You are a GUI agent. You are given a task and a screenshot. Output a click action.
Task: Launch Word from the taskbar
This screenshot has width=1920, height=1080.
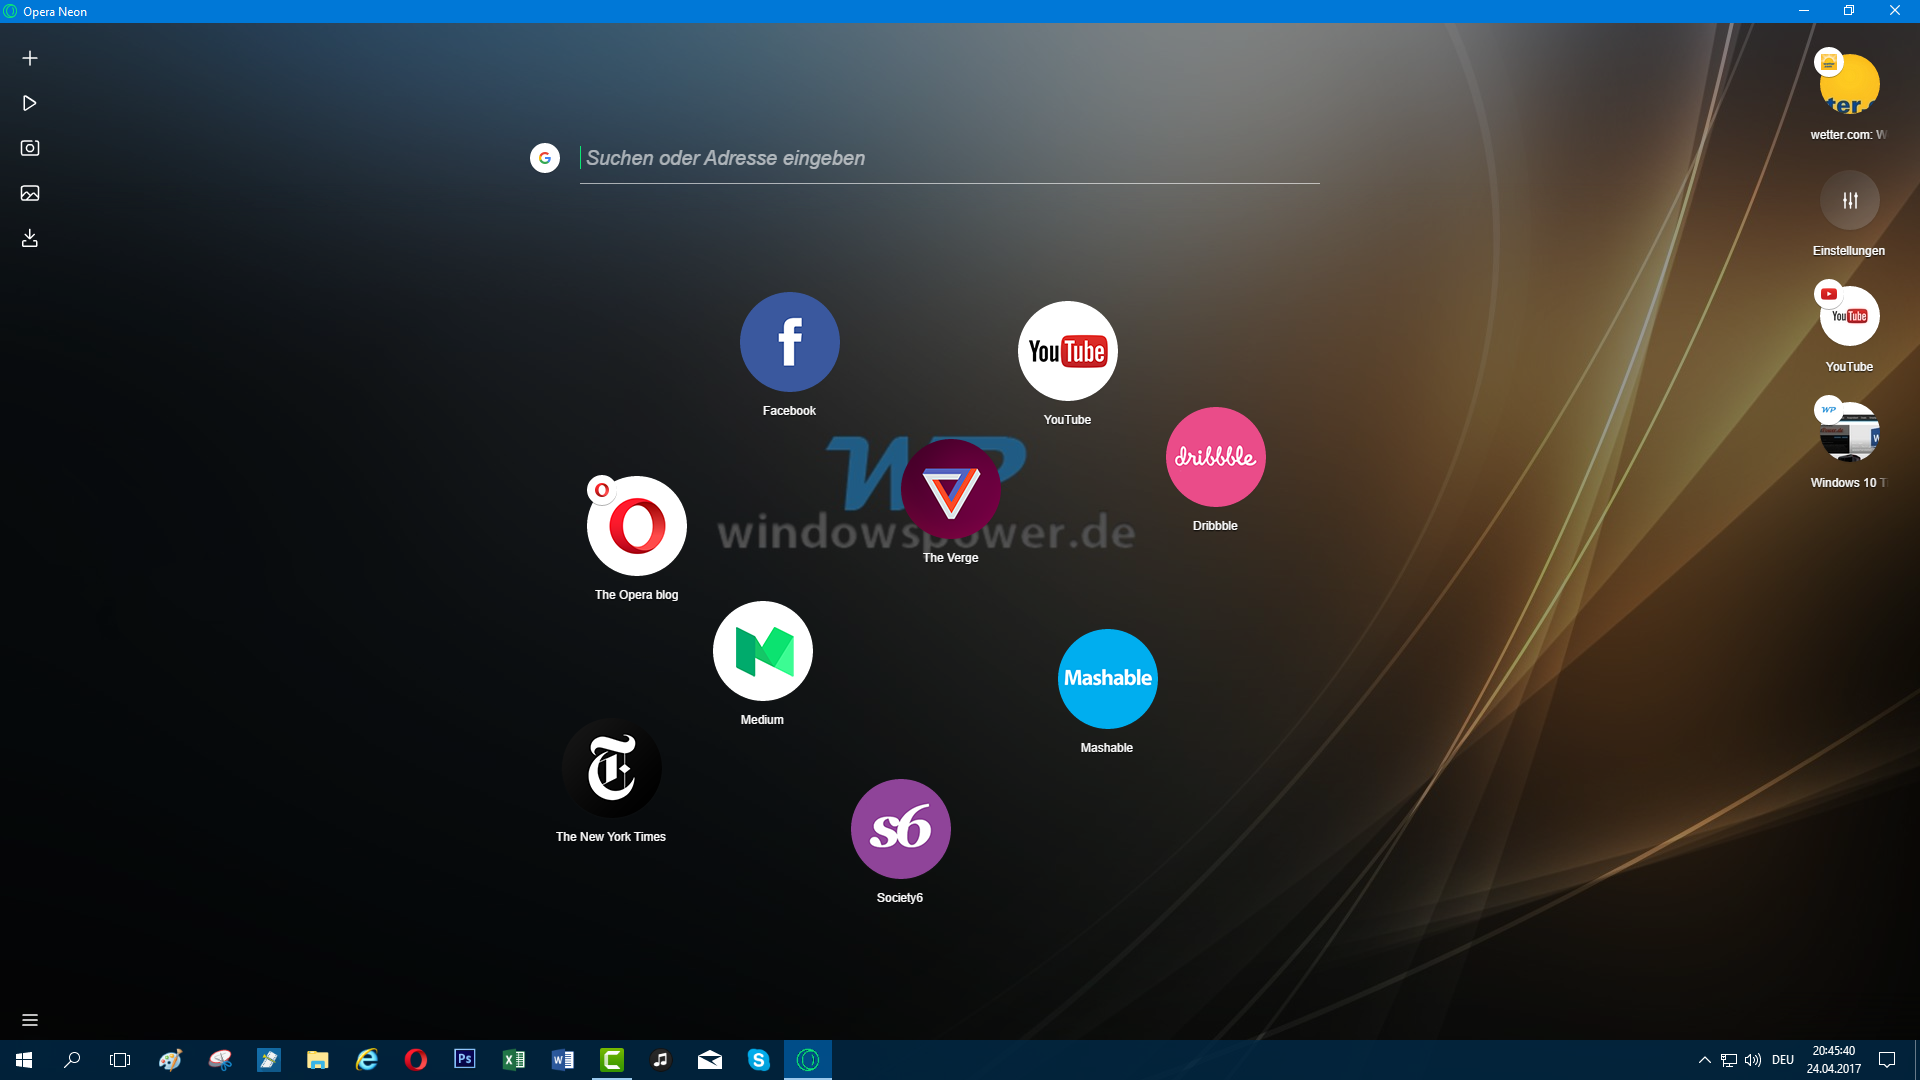click(563, 1060)
